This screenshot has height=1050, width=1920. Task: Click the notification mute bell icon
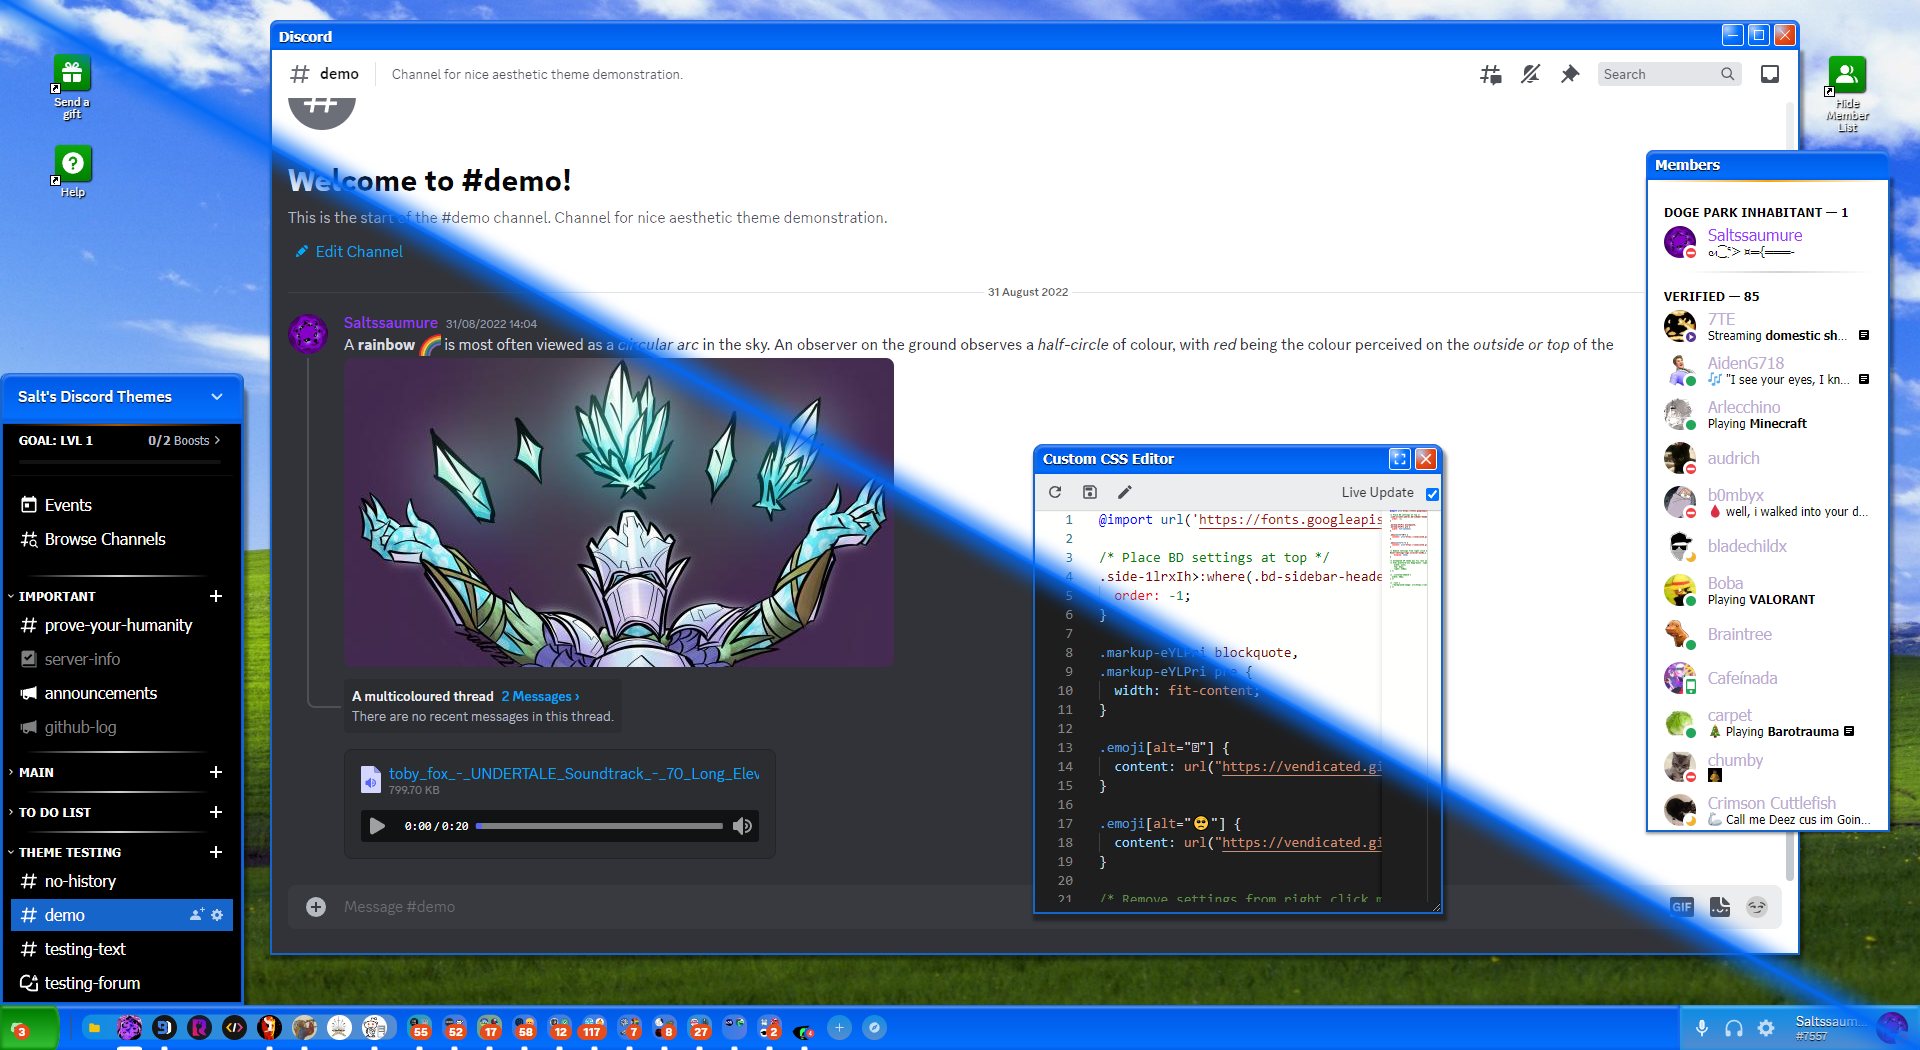click(1530, 74)
